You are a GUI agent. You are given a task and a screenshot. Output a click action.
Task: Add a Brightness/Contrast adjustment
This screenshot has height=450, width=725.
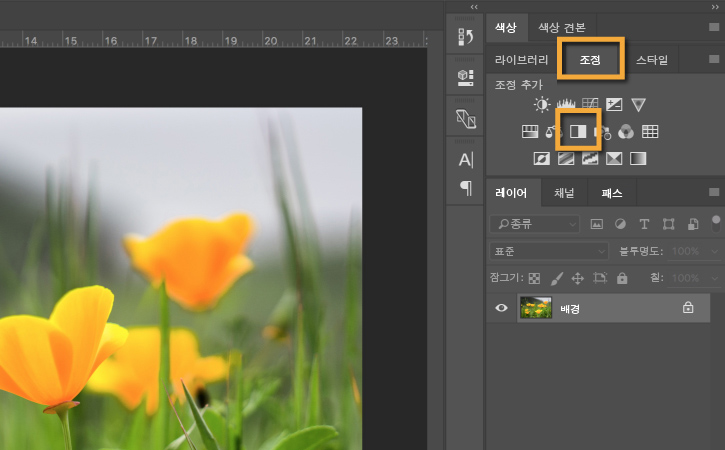(542, 105)
